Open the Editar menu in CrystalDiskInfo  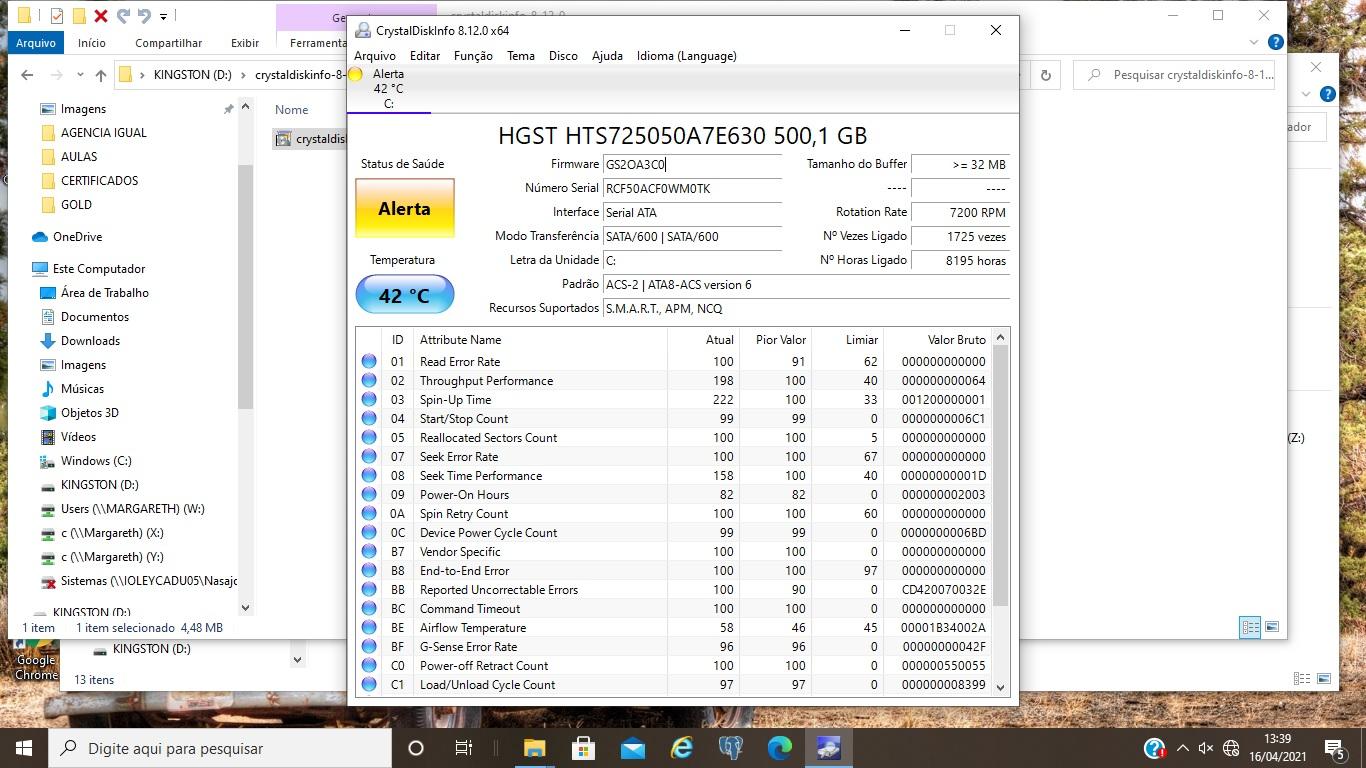tap(425, 56)
